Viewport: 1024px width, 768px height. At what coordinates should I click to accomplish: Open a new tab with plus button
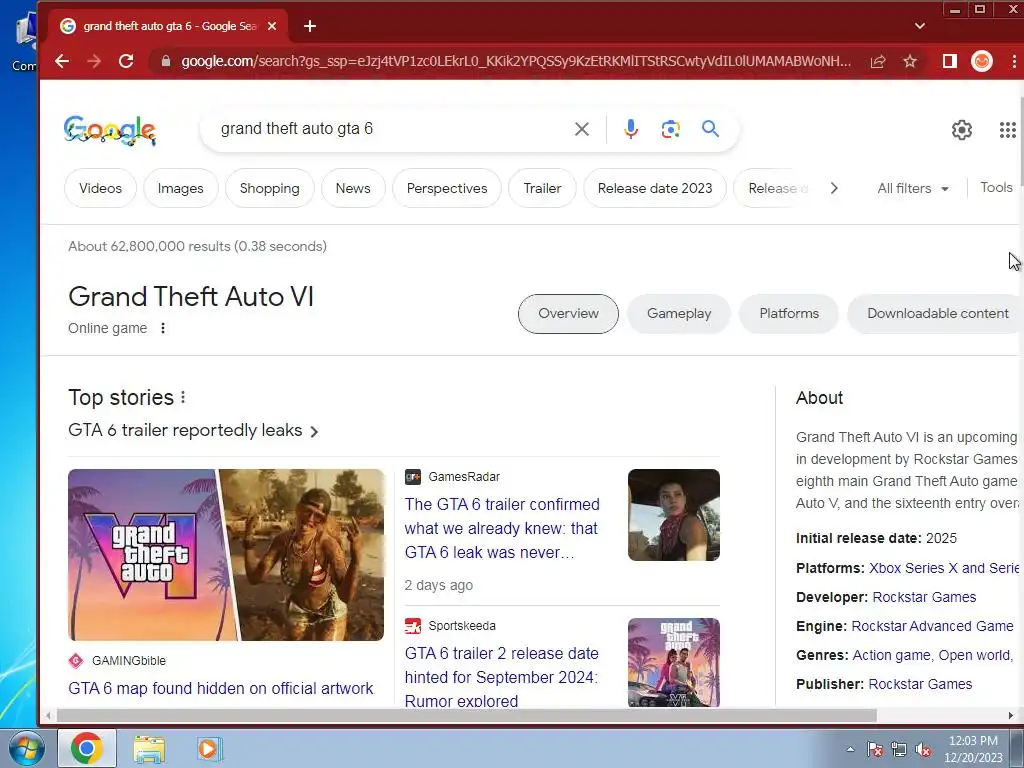click(310, 26)
